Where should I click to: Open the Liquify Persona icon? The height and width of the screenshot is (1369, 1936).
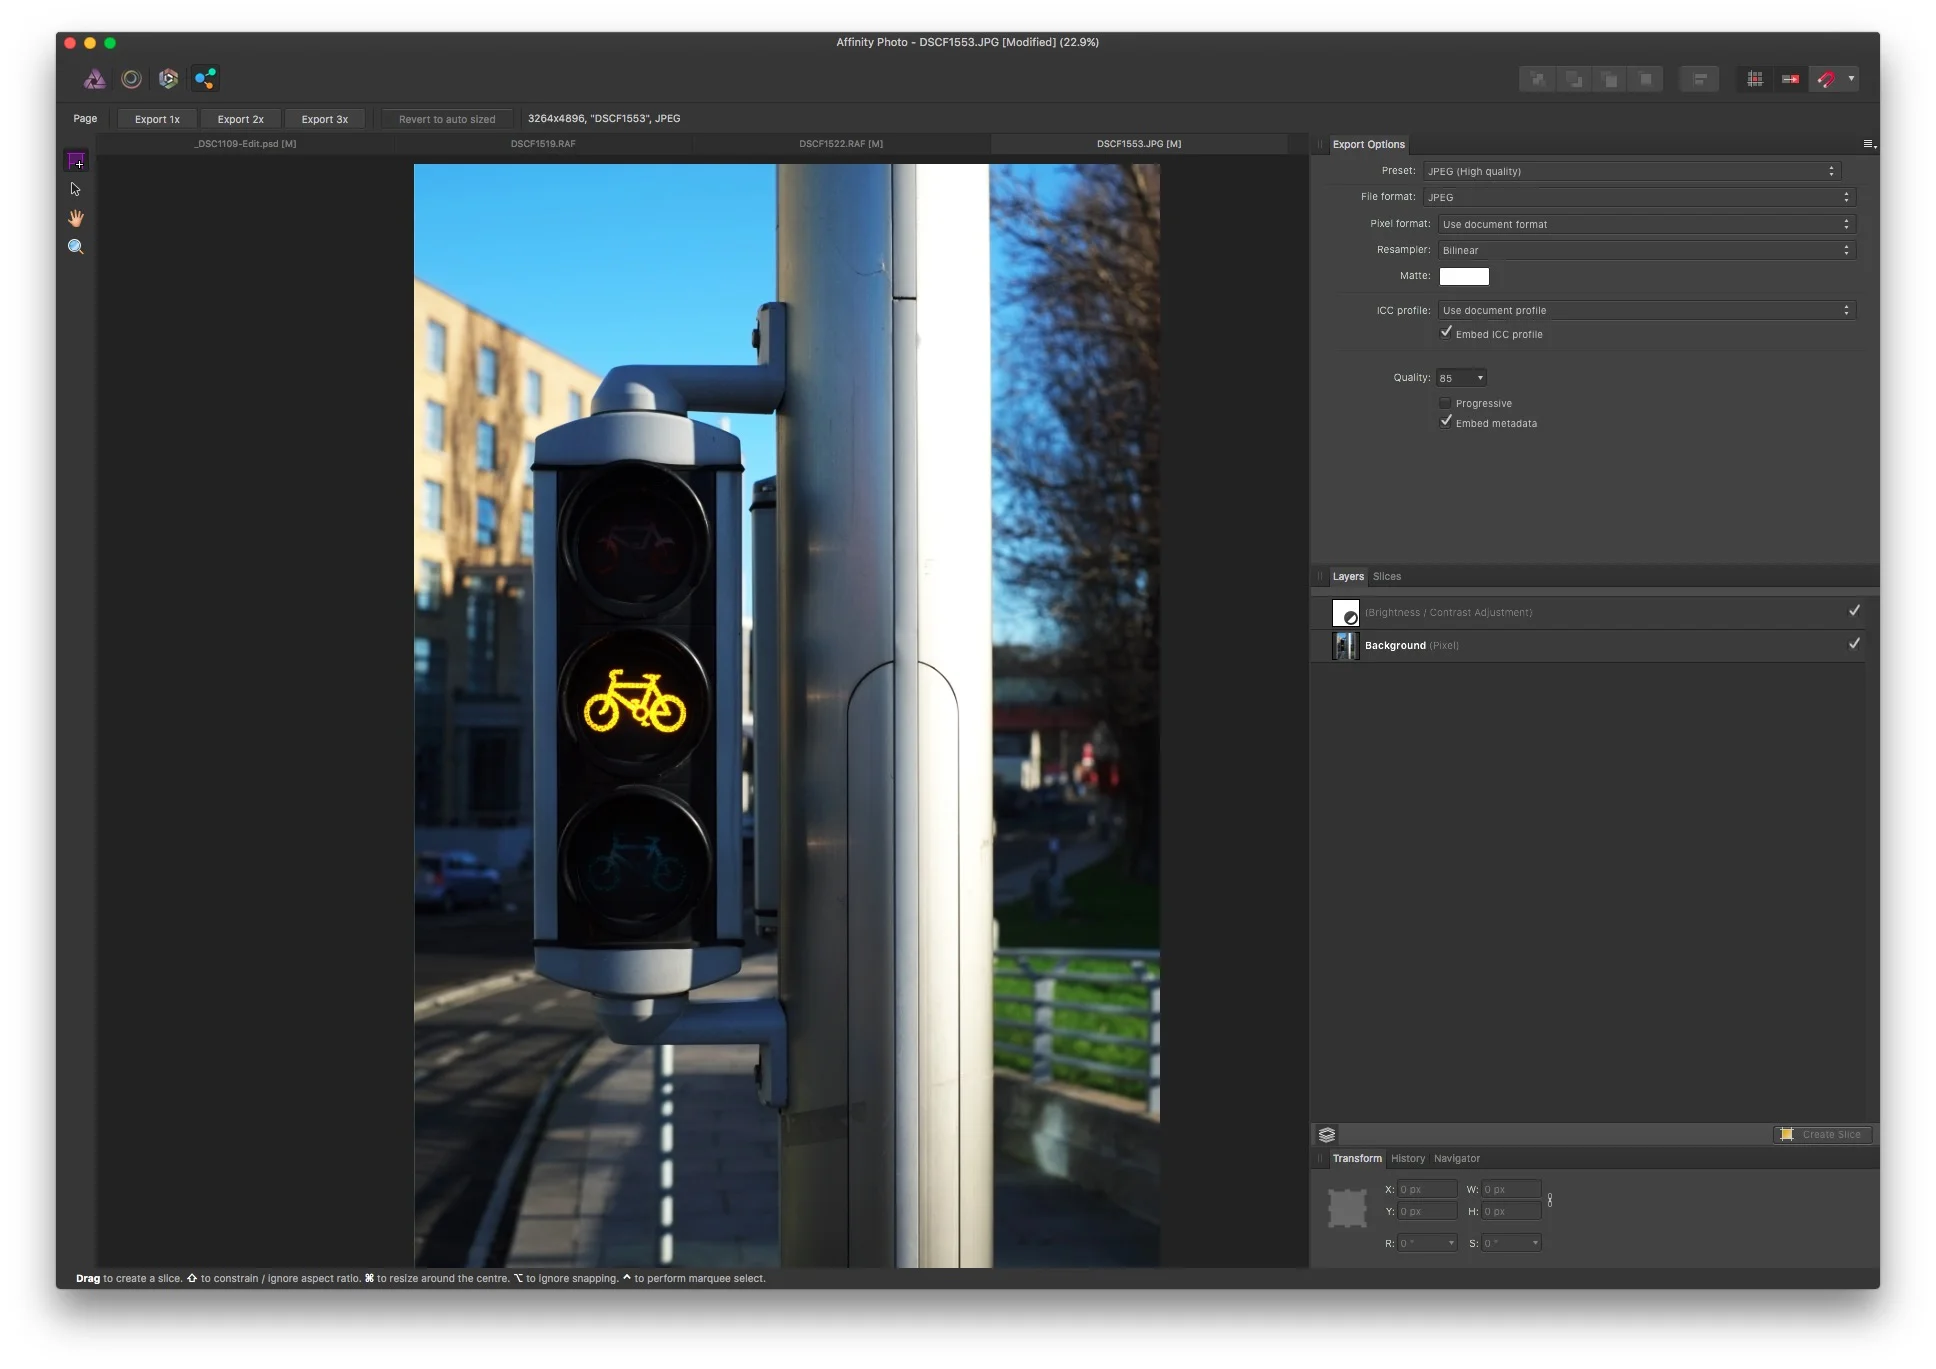pos(131,79)
